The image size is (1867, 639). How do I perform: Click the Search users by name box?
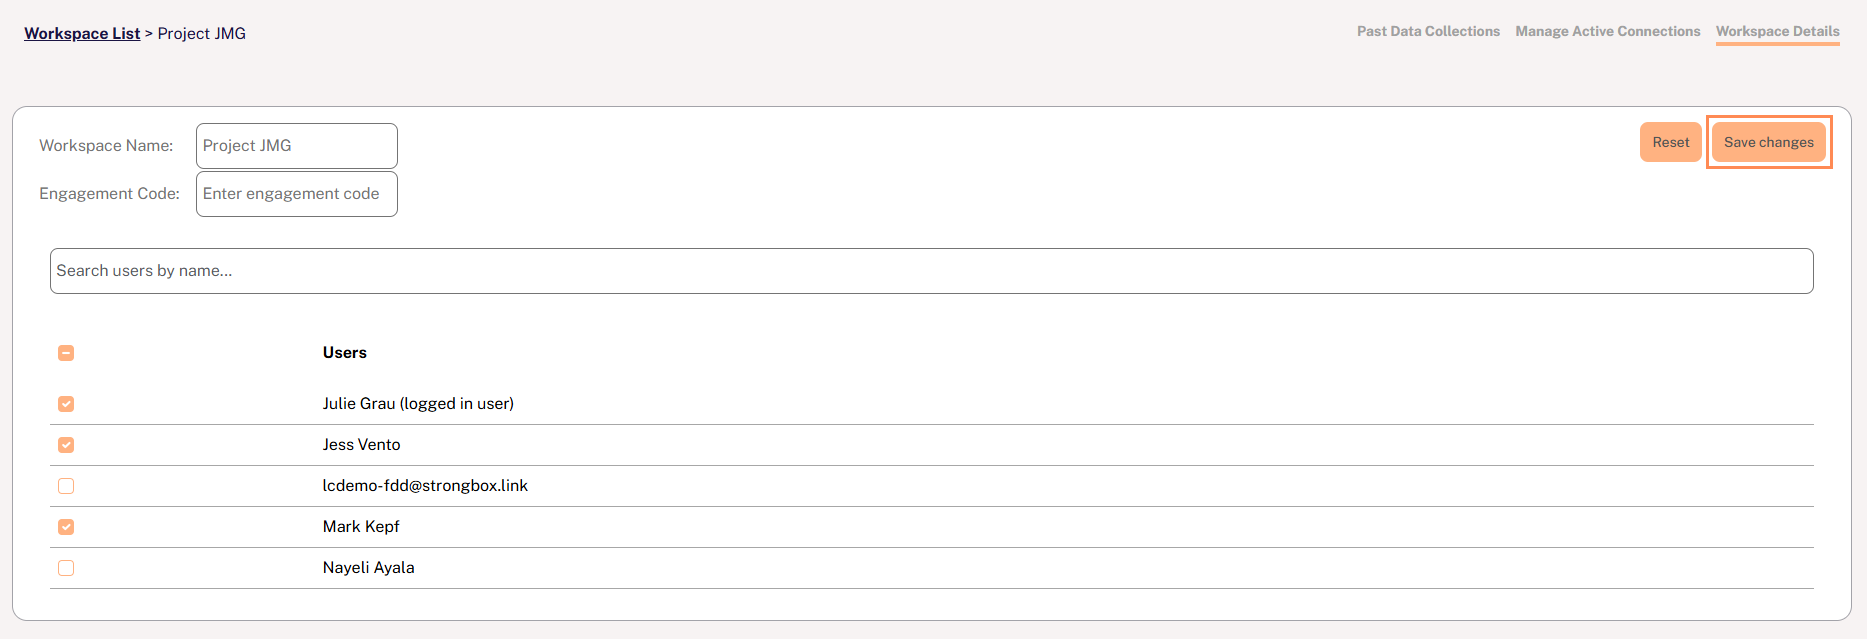(x=930, y=271)
